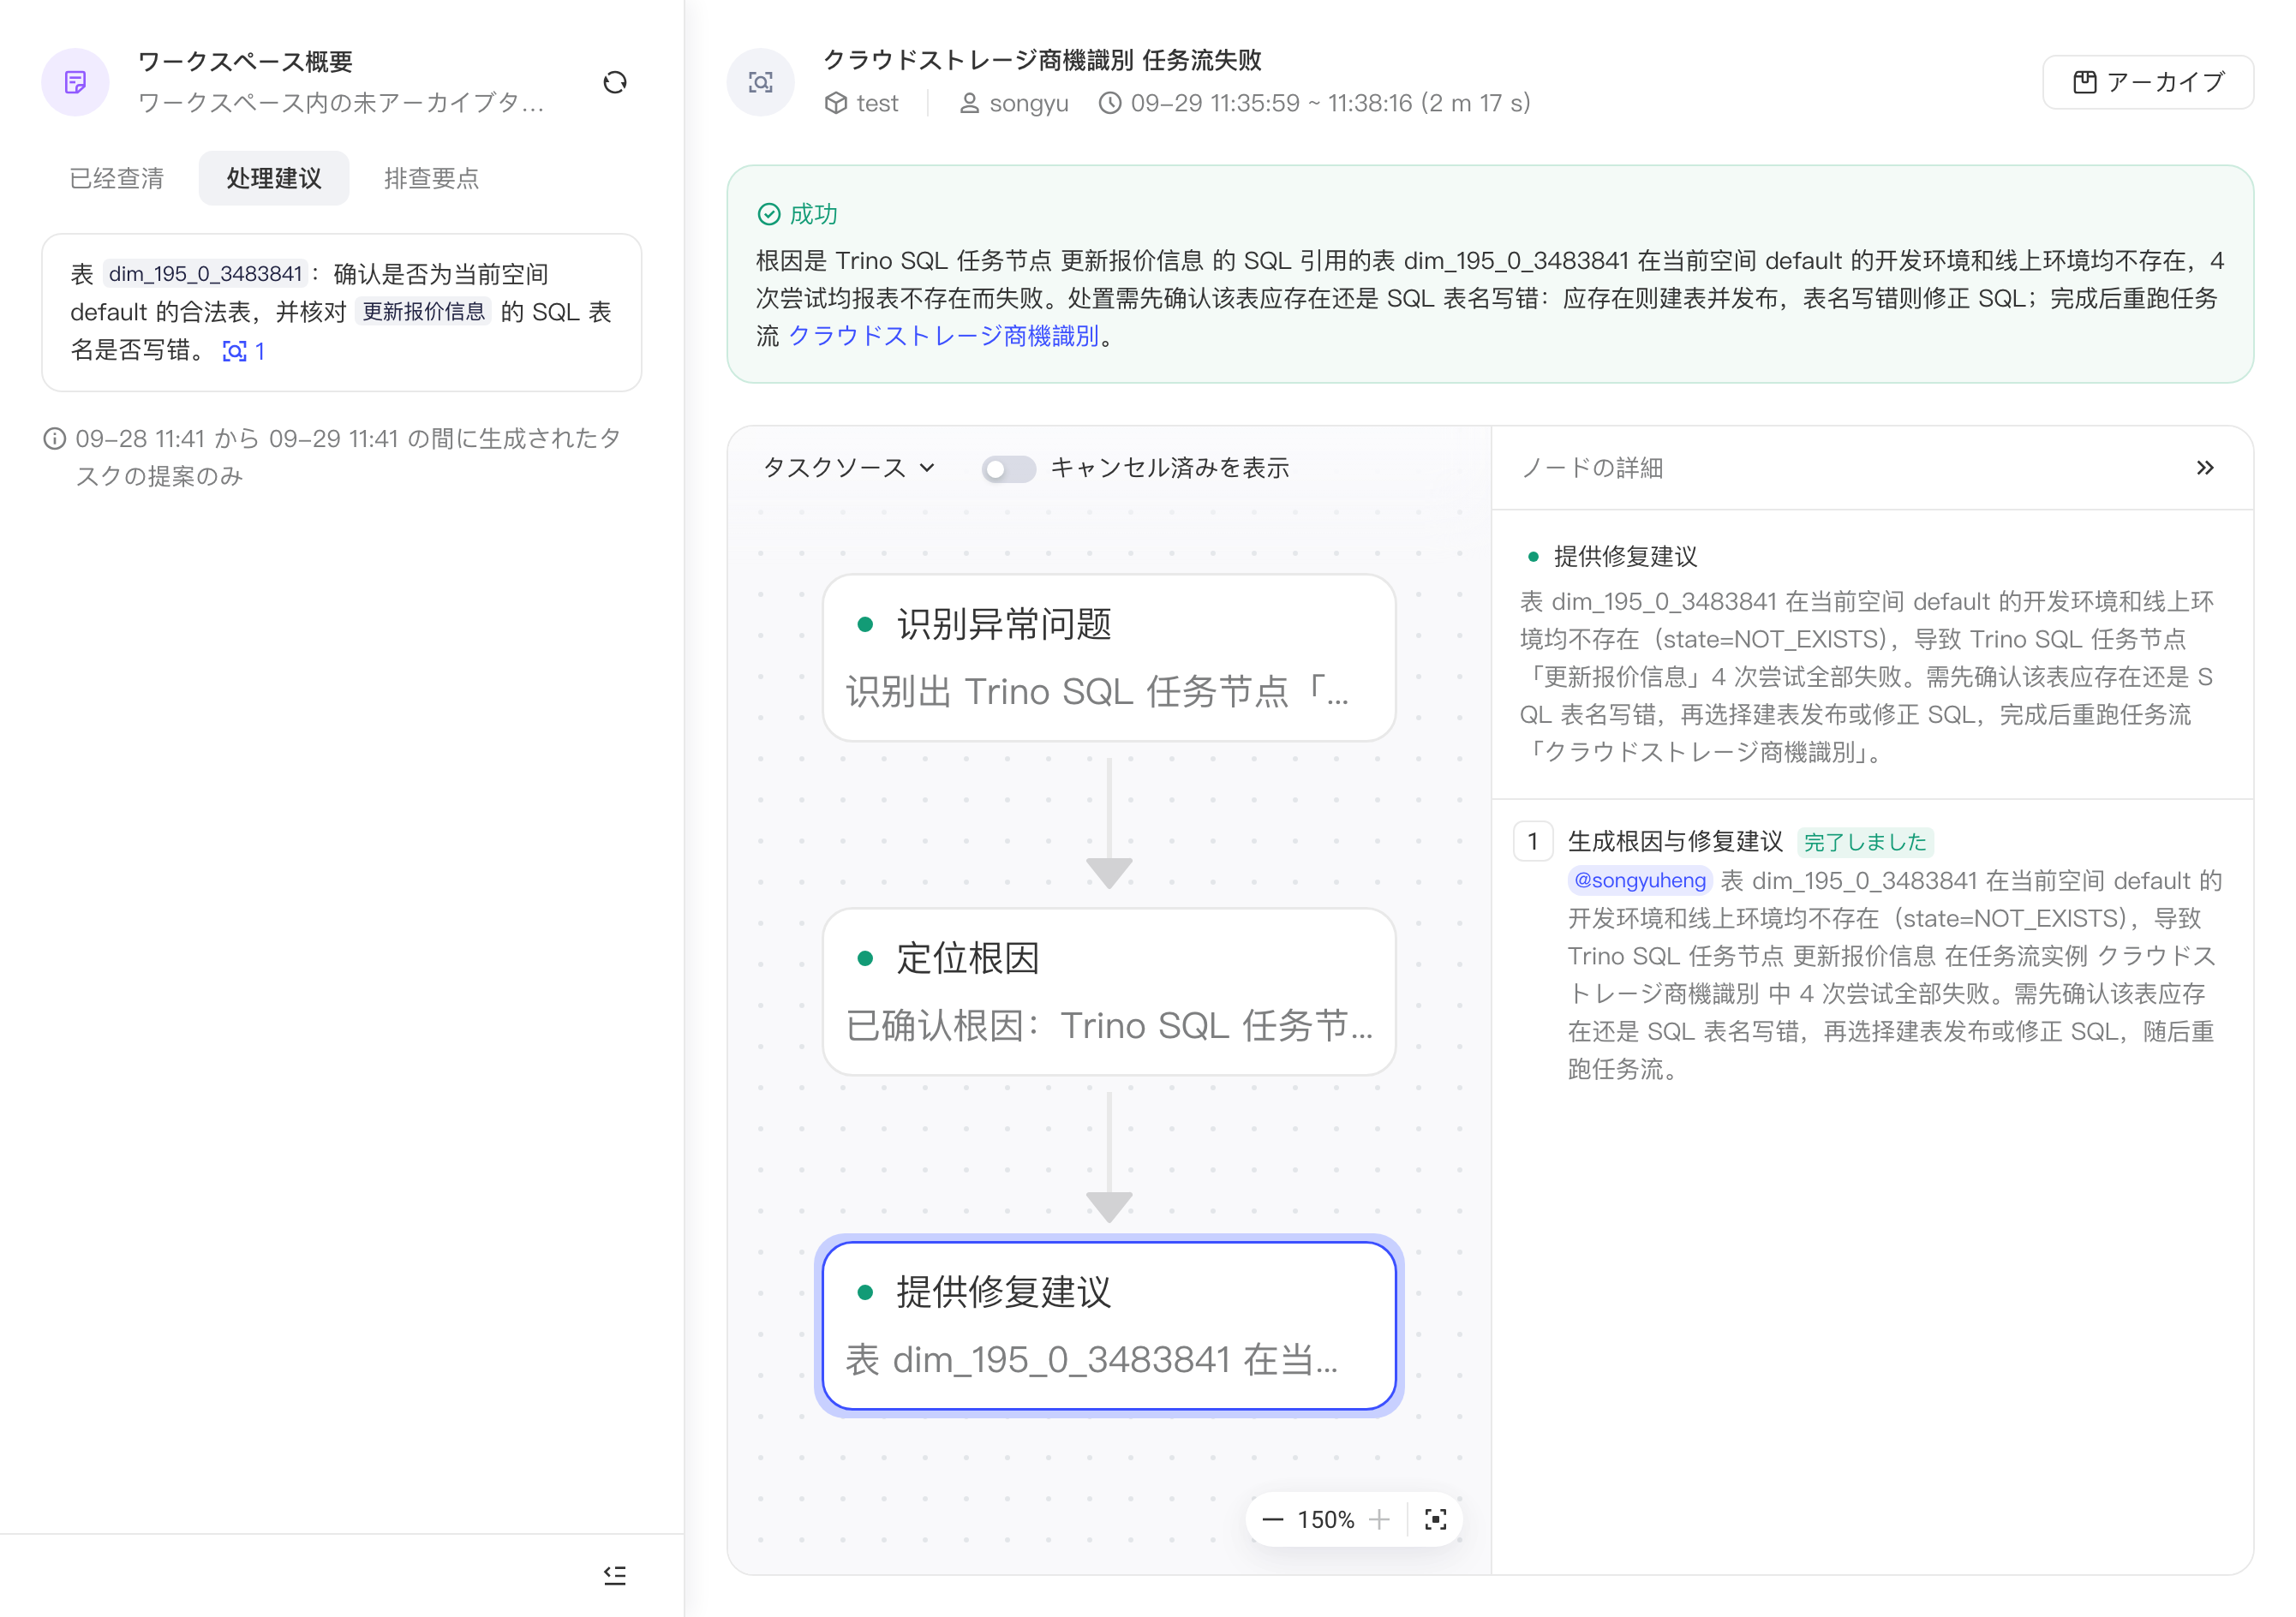Click the diagnosis scan icon beside title

pyautogui.click(x=761, y=82)
